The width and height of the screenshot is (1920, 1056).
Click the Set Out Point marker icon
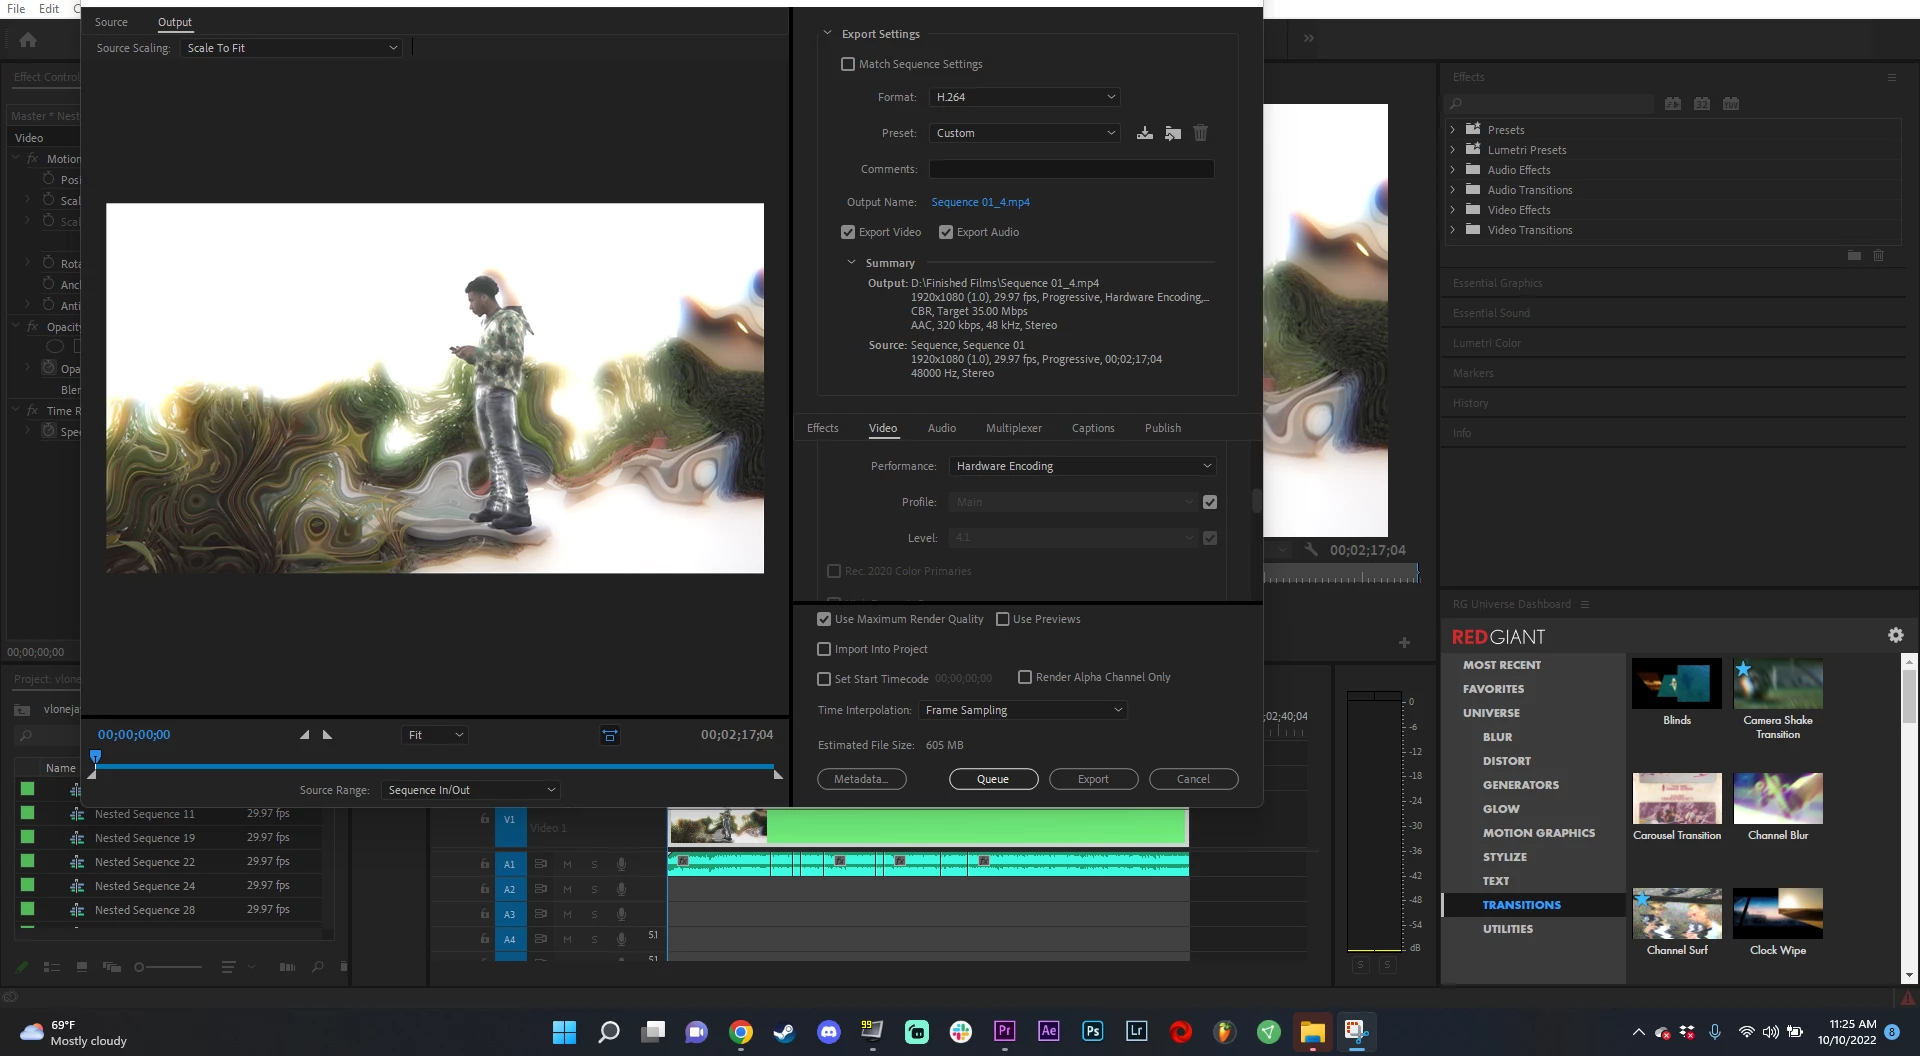[x=327, y=735]
